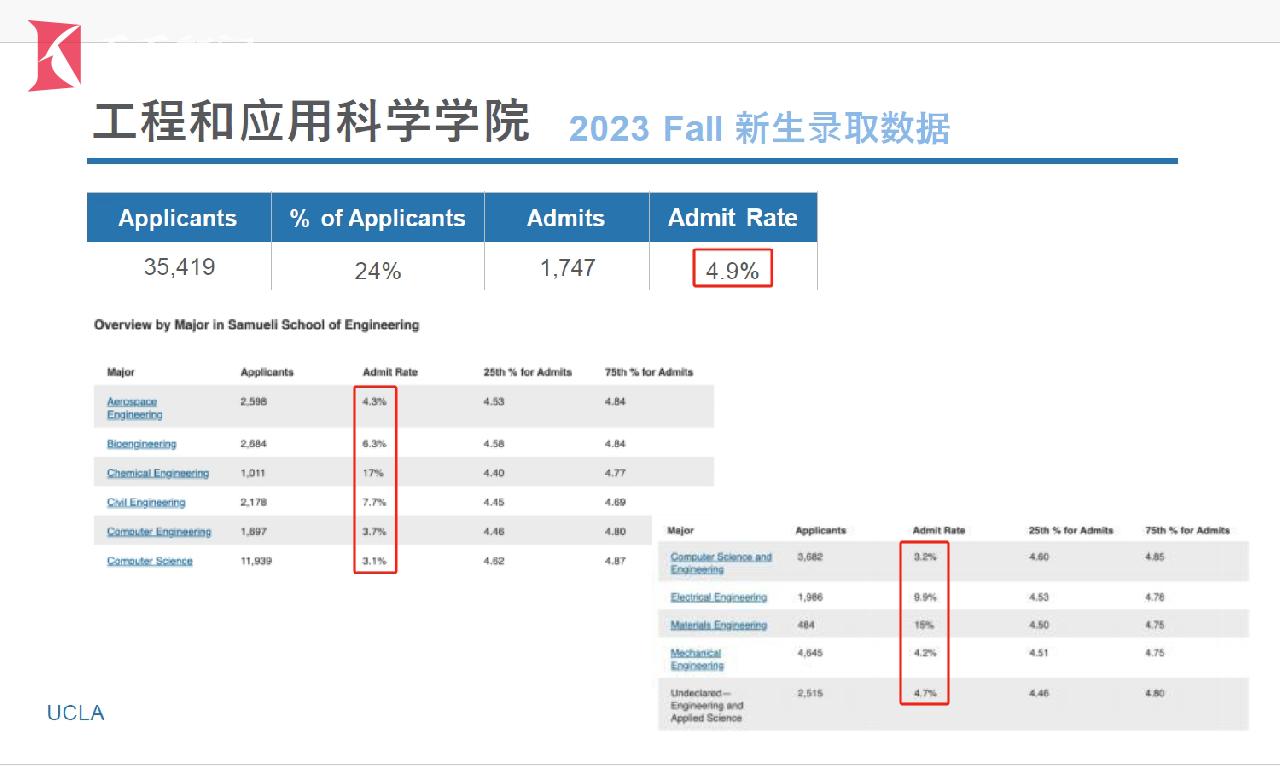Screen dimensions: 1280x766
Task: Select Bioengineering admit rate 6.3%
Action: (x=375, y=444)
